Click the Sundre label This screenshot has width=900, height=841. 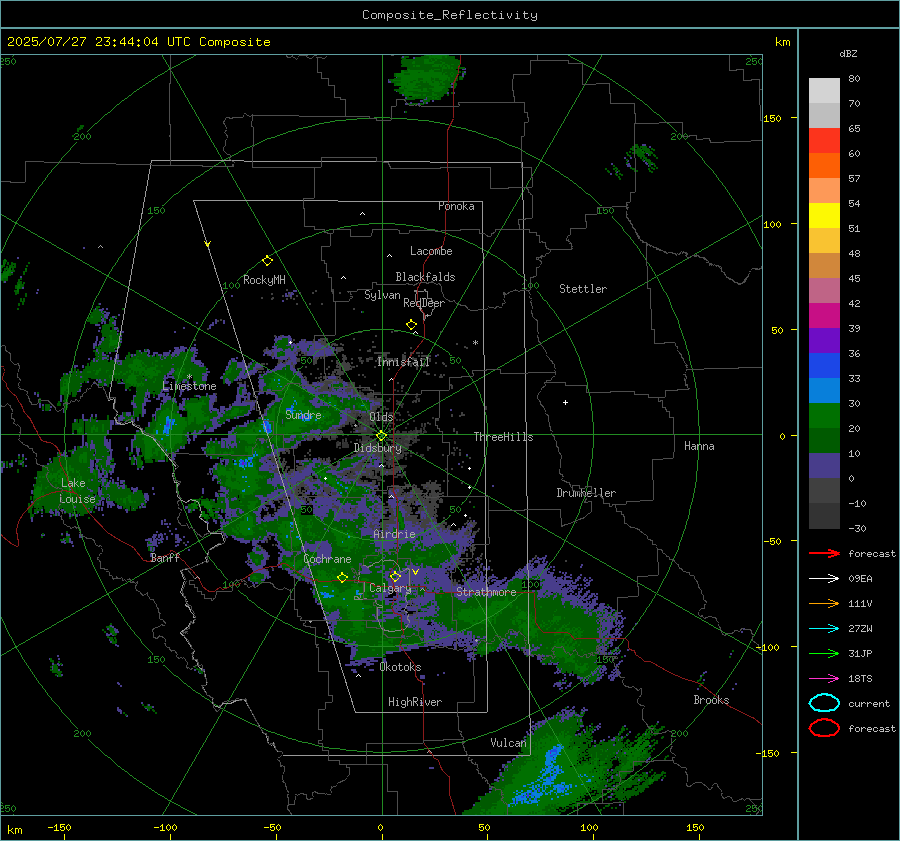click(303, 415)
